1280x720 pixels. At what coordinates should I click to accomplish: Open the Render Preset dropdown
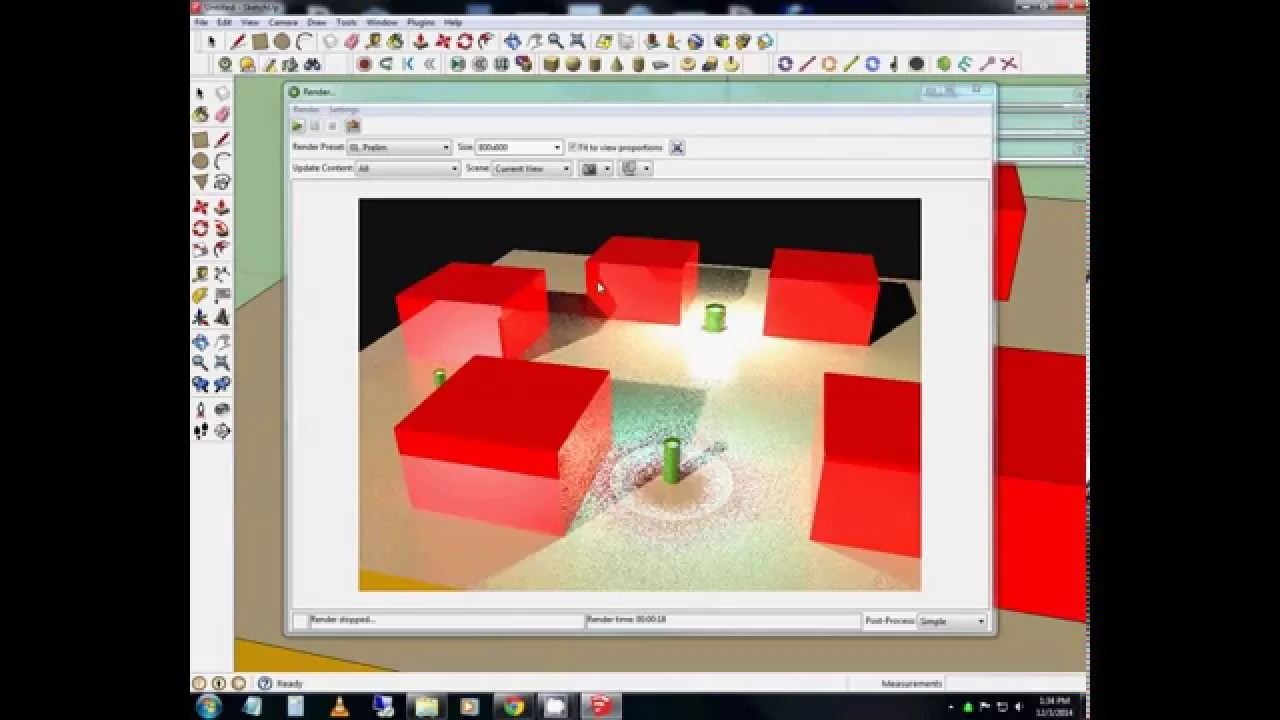click(399, 147)
